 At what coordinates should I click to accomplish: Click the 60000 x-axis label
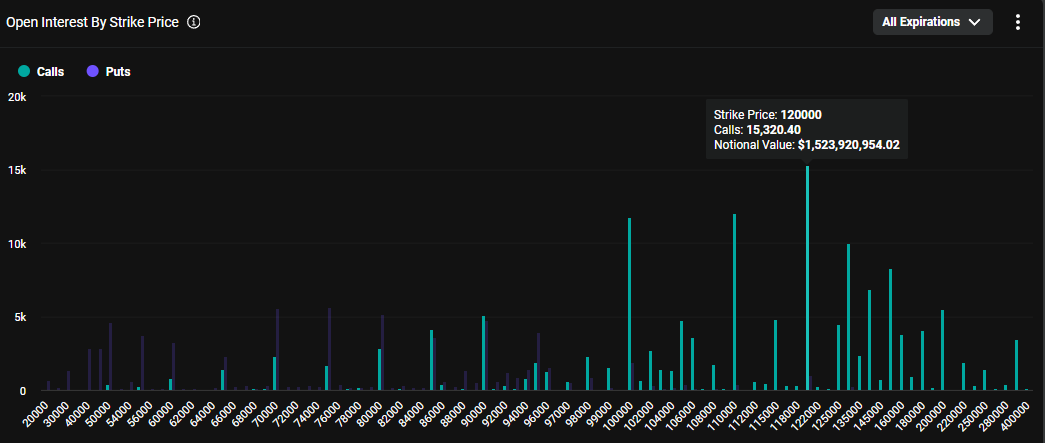[x=163, y=414]
